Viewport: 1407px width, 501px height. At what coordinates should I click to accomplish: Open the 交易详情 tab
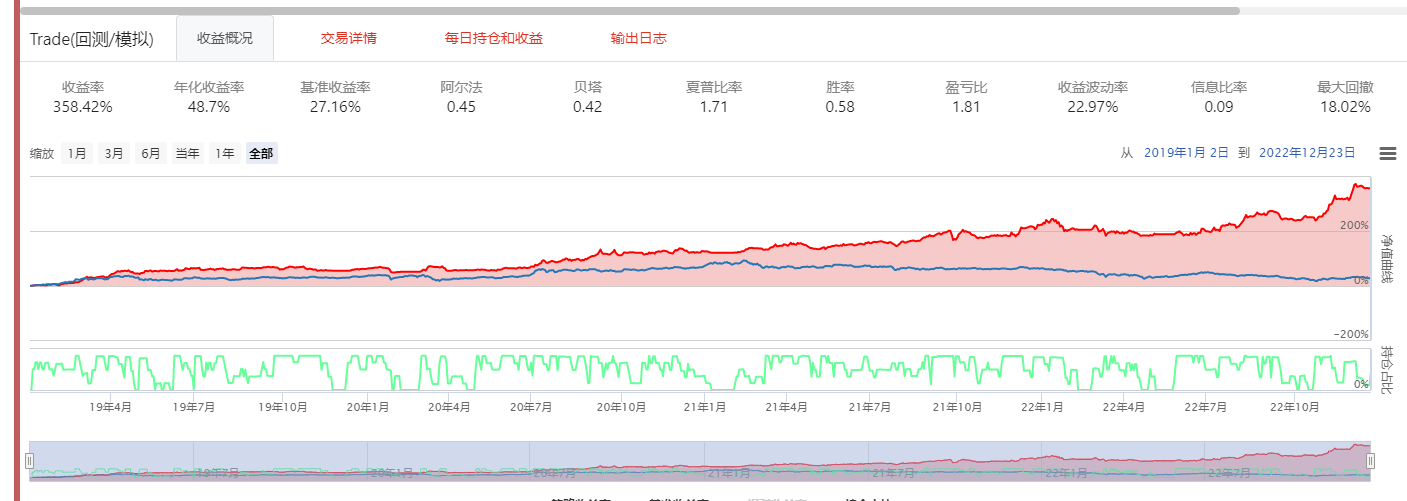point(348,39)
